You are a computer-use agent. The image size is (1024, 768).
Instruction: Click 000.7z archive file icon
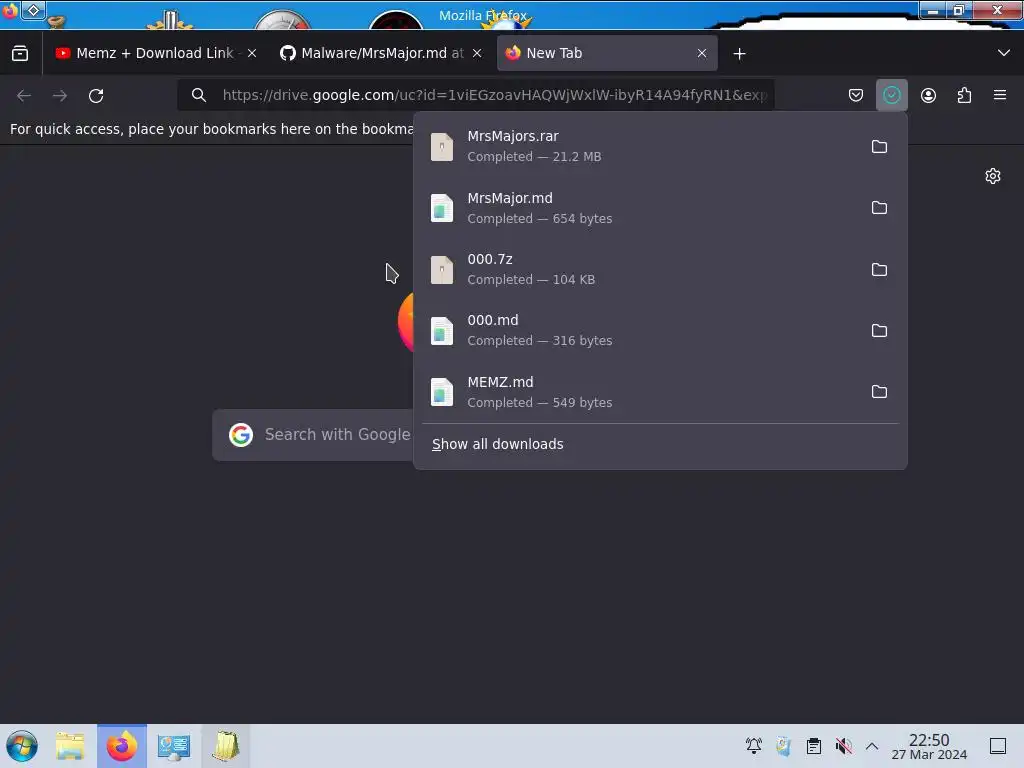pos(442,270)
